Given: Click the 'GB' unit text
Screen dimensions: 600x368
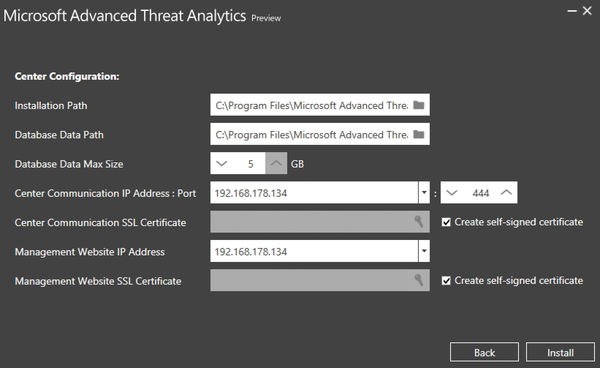Looking at the screenshot, I should tap(297, 164).
